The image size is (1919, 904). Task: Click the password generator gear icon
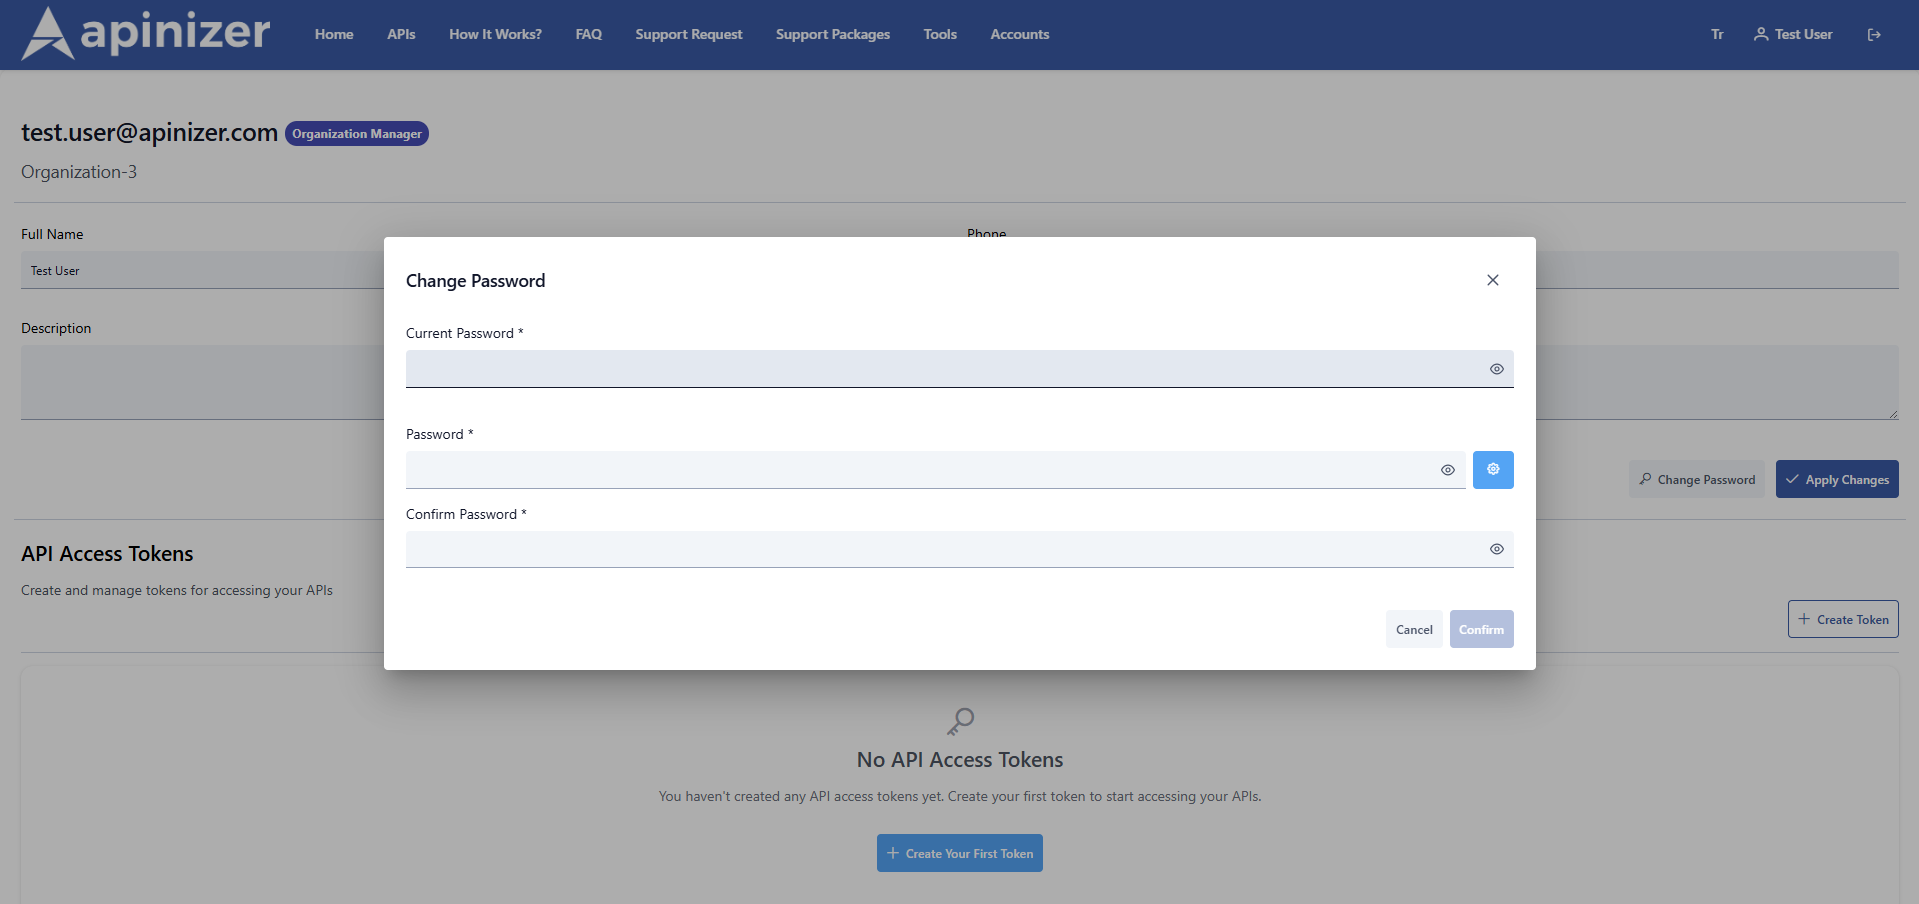pos(1492,470)
